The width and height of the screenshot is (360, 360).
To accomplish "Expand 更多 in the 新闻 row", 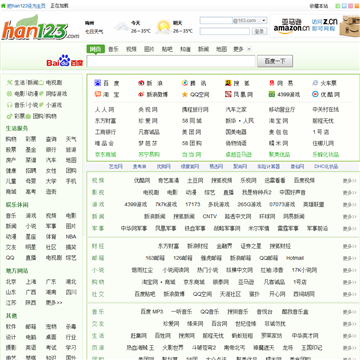I will [350, 217].
